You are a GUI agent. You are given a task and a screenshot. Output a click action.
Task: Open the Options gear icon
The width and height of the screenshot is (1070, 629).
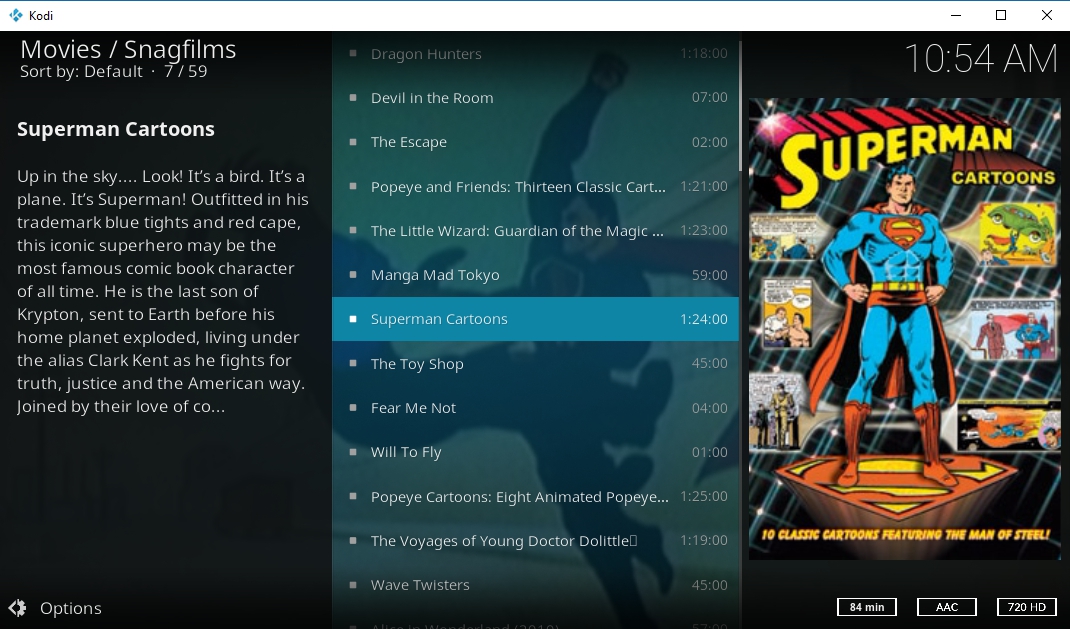pyautogui.click(x=17, y=608)
